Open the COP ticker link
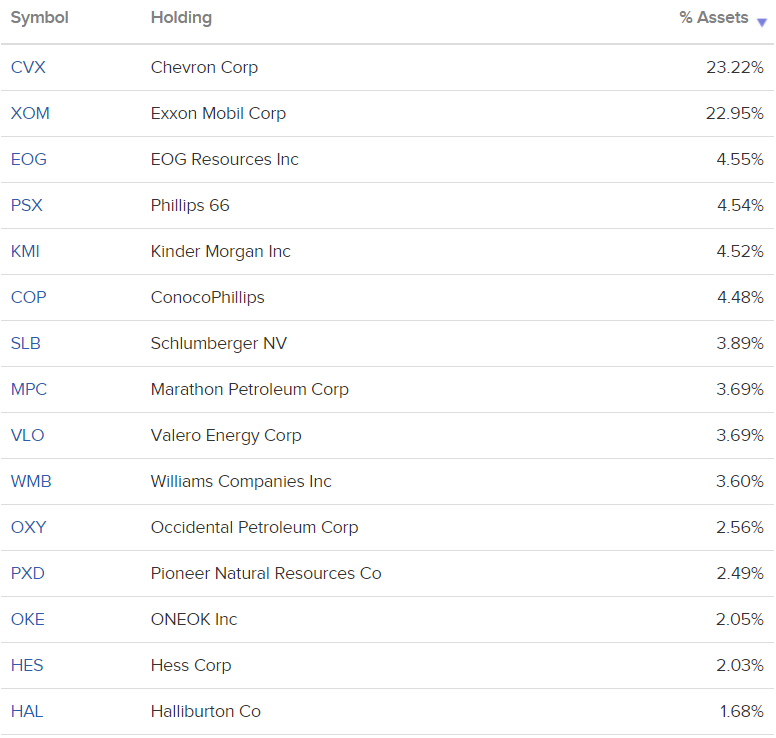776x738 pixels. click(29, 297)
